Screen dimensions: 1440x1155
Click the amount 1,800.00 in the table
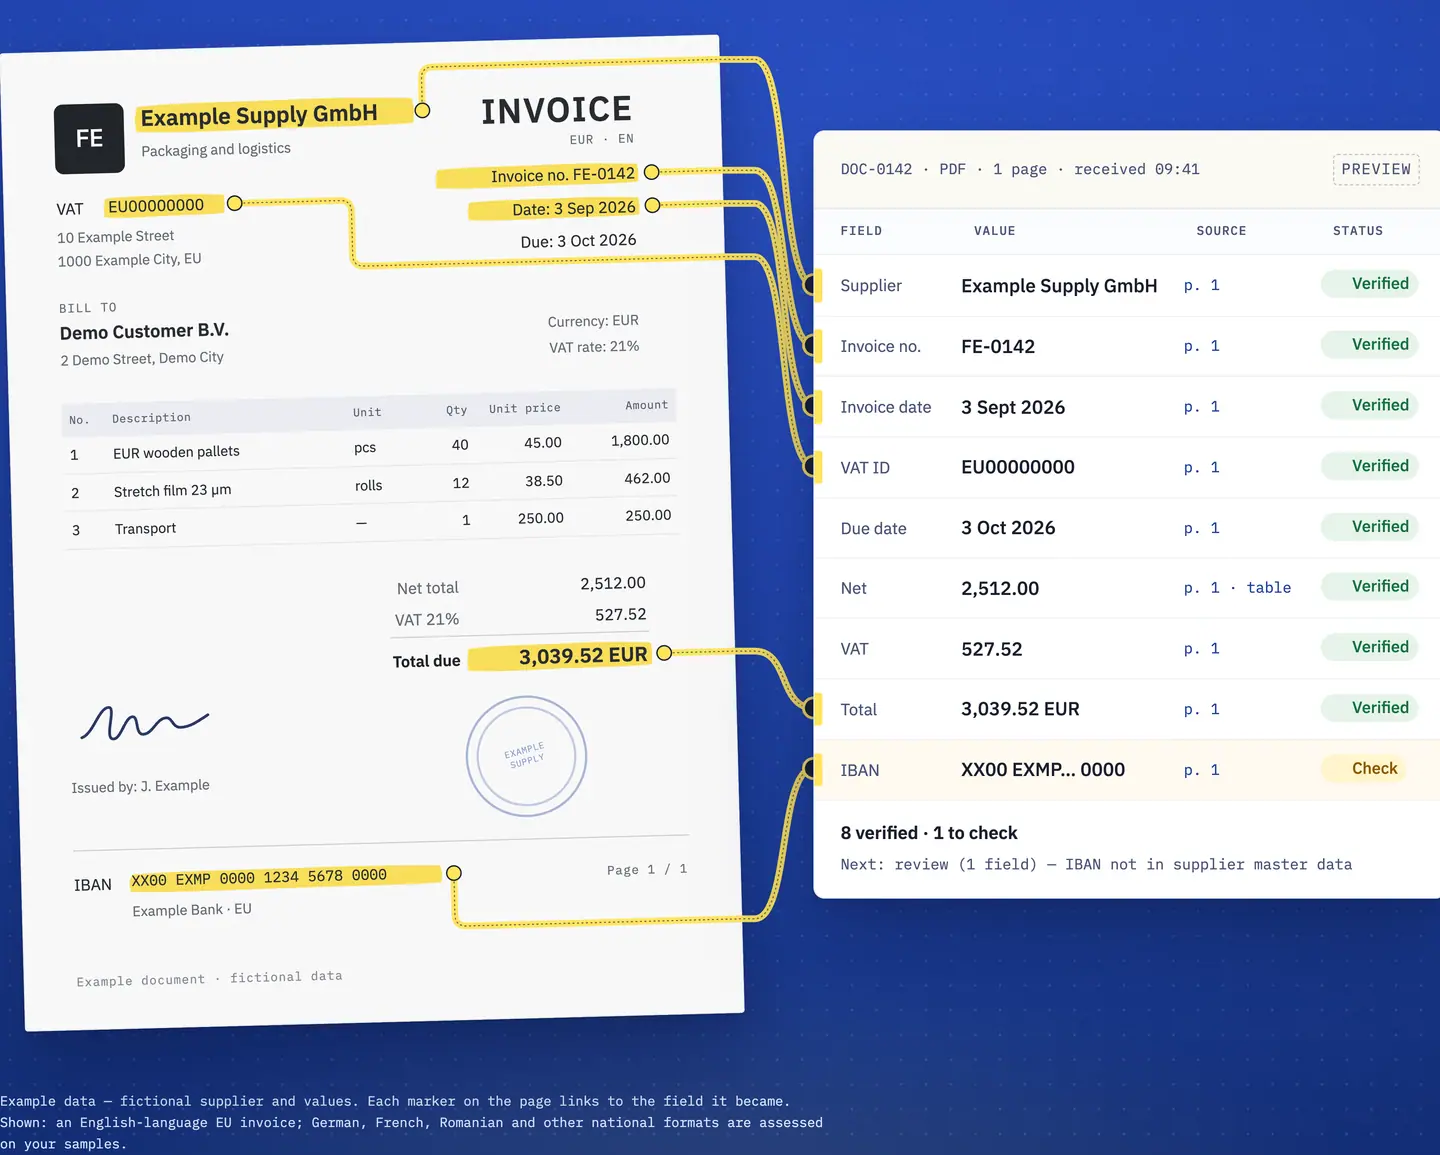coord(640,440)
